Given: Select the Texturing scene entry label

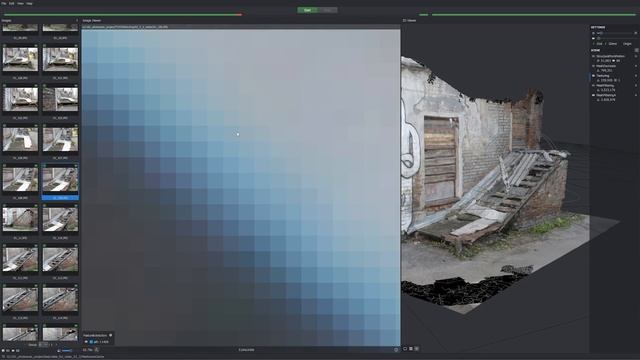Looking at the screenshot, I should (603, 76).
